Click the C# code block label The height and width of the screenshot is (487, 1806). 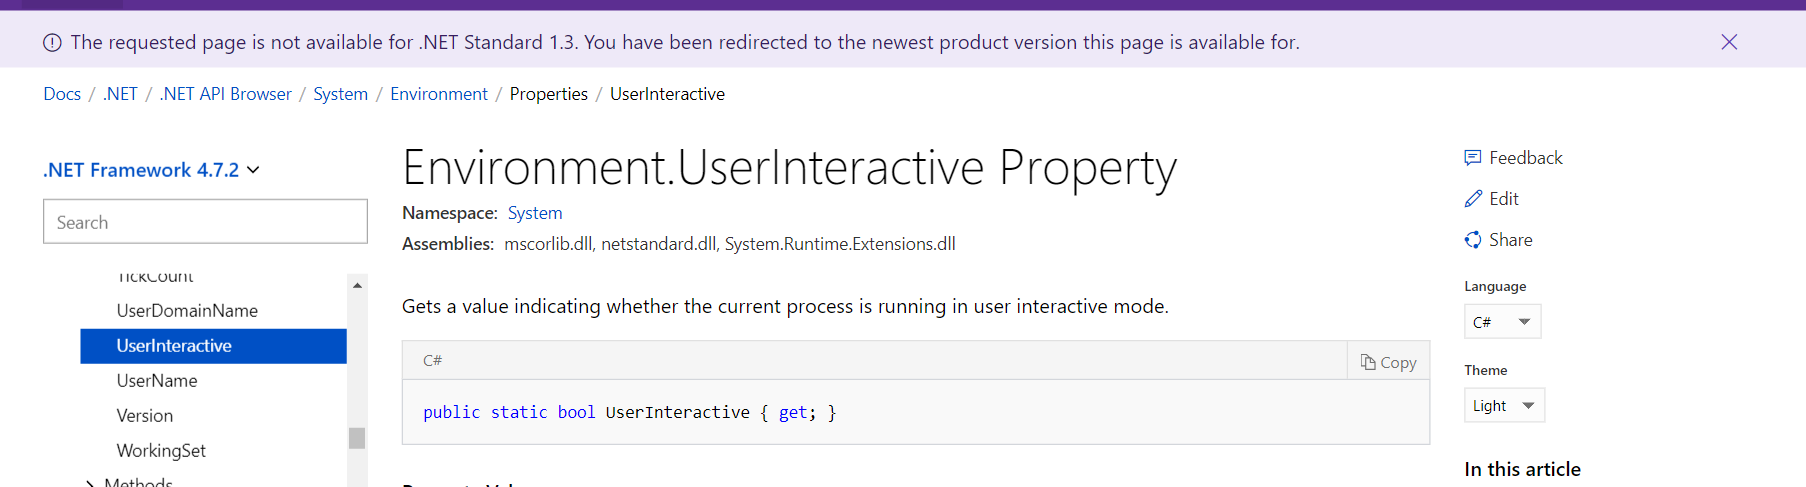point(432,361)
